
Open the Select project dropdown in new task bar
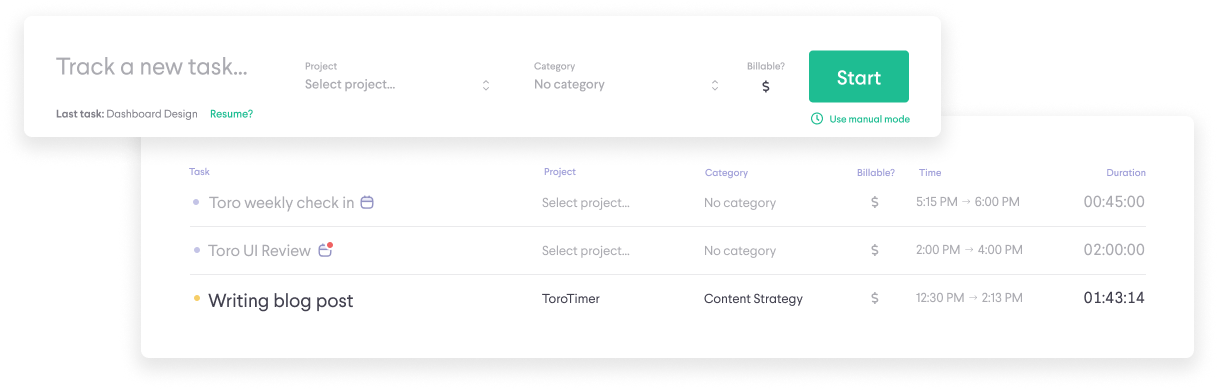click(398, 85)
